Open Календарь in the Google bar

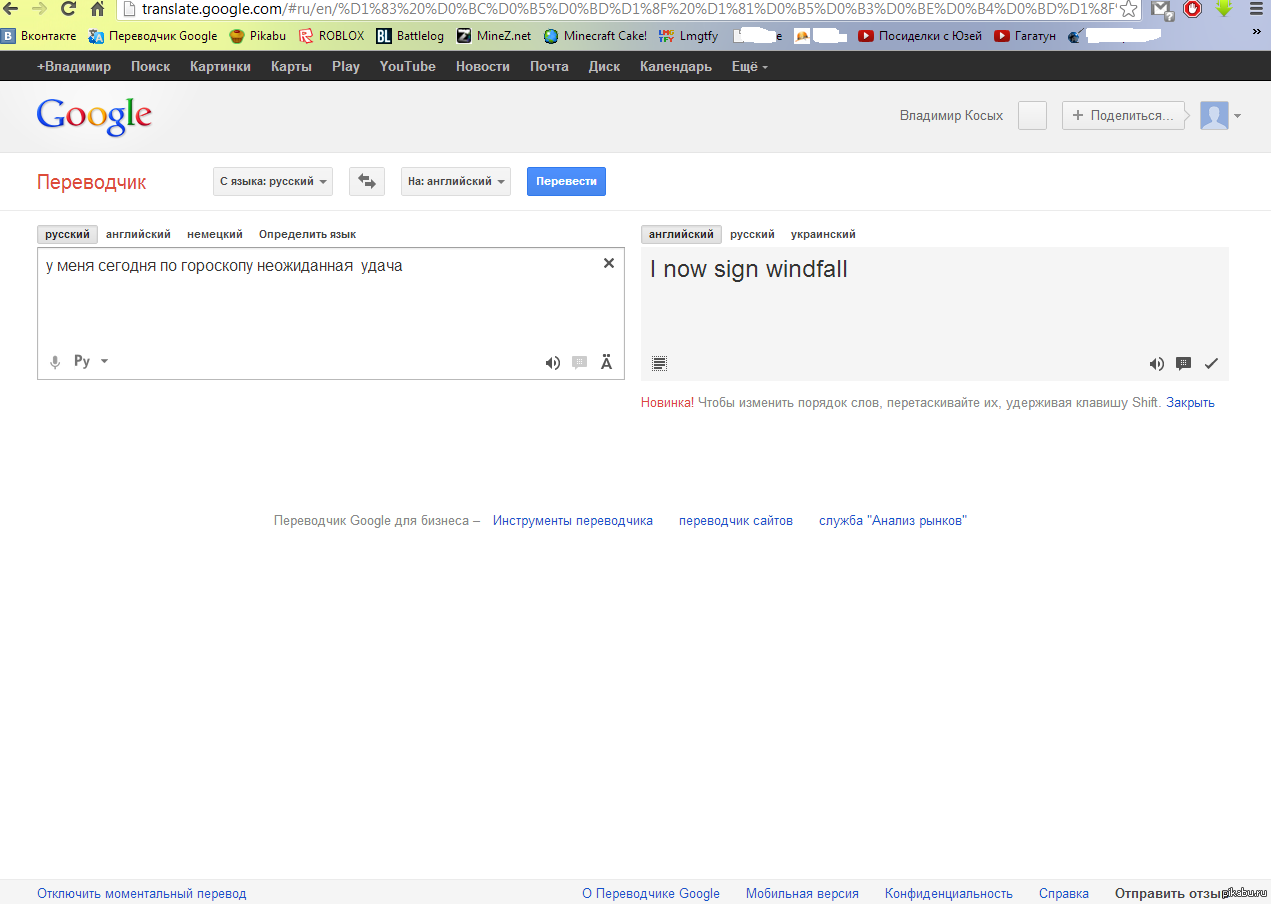coord(676,67)
